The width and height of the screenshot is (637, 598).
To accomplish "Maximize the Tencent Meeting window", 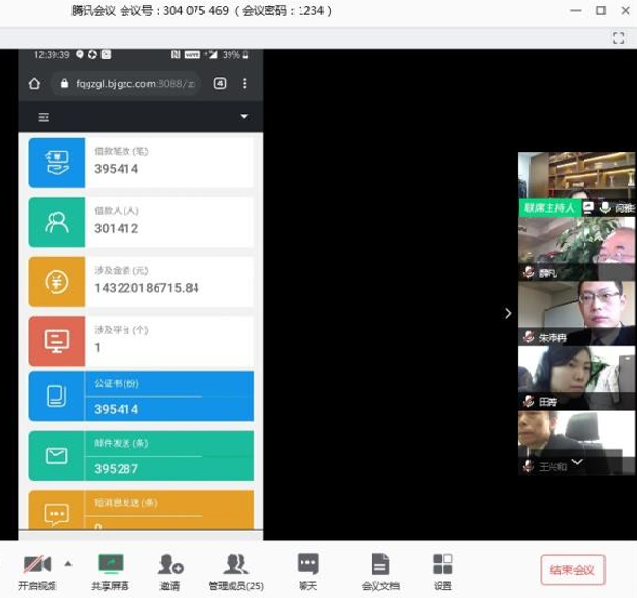I will [601, 11].
